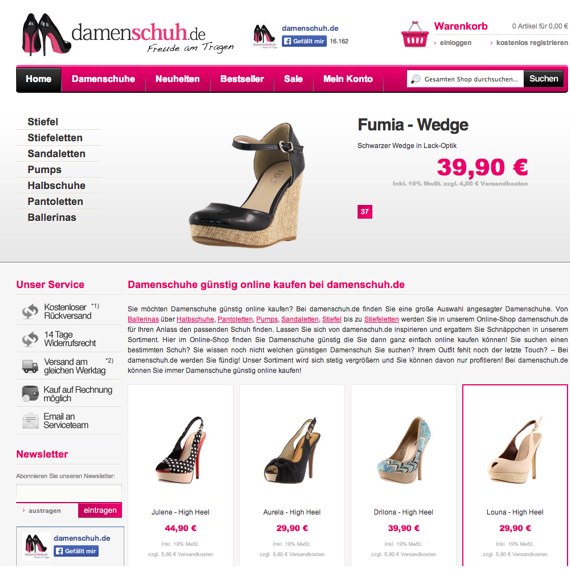
Task: Click the pink shopping basket icon
Action: [415, 34]
